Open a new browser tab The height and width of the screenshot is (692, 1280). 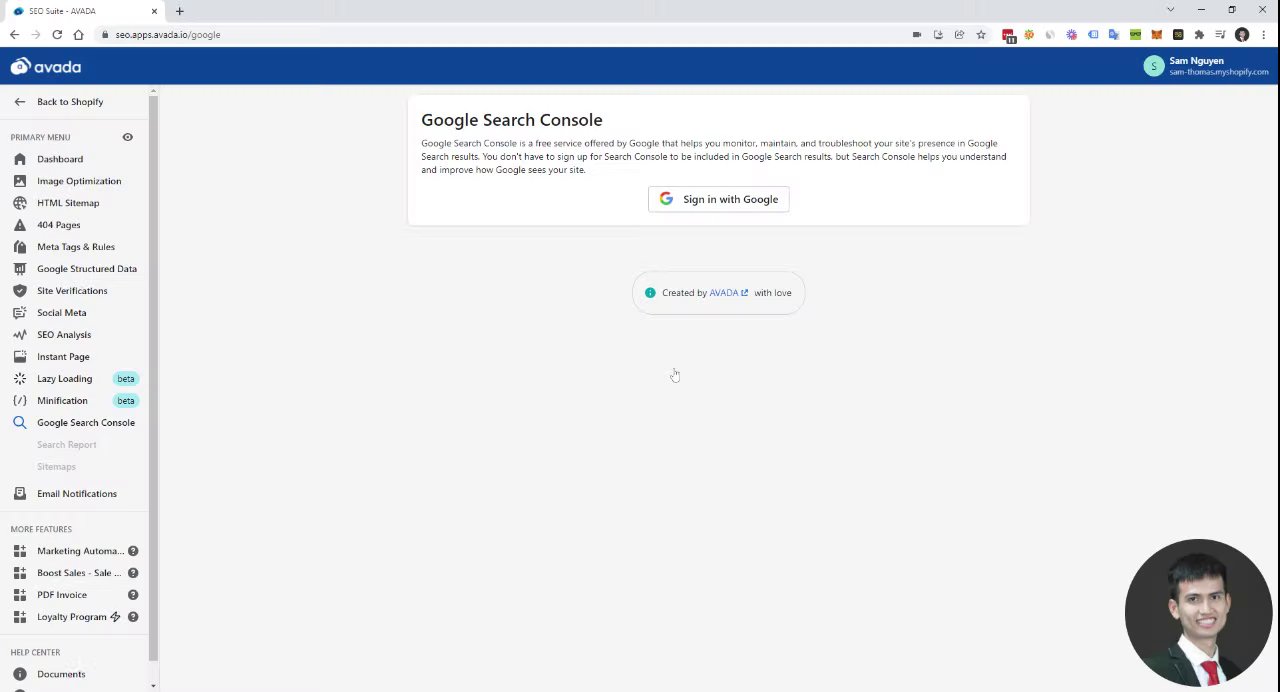tap(179, 11)
